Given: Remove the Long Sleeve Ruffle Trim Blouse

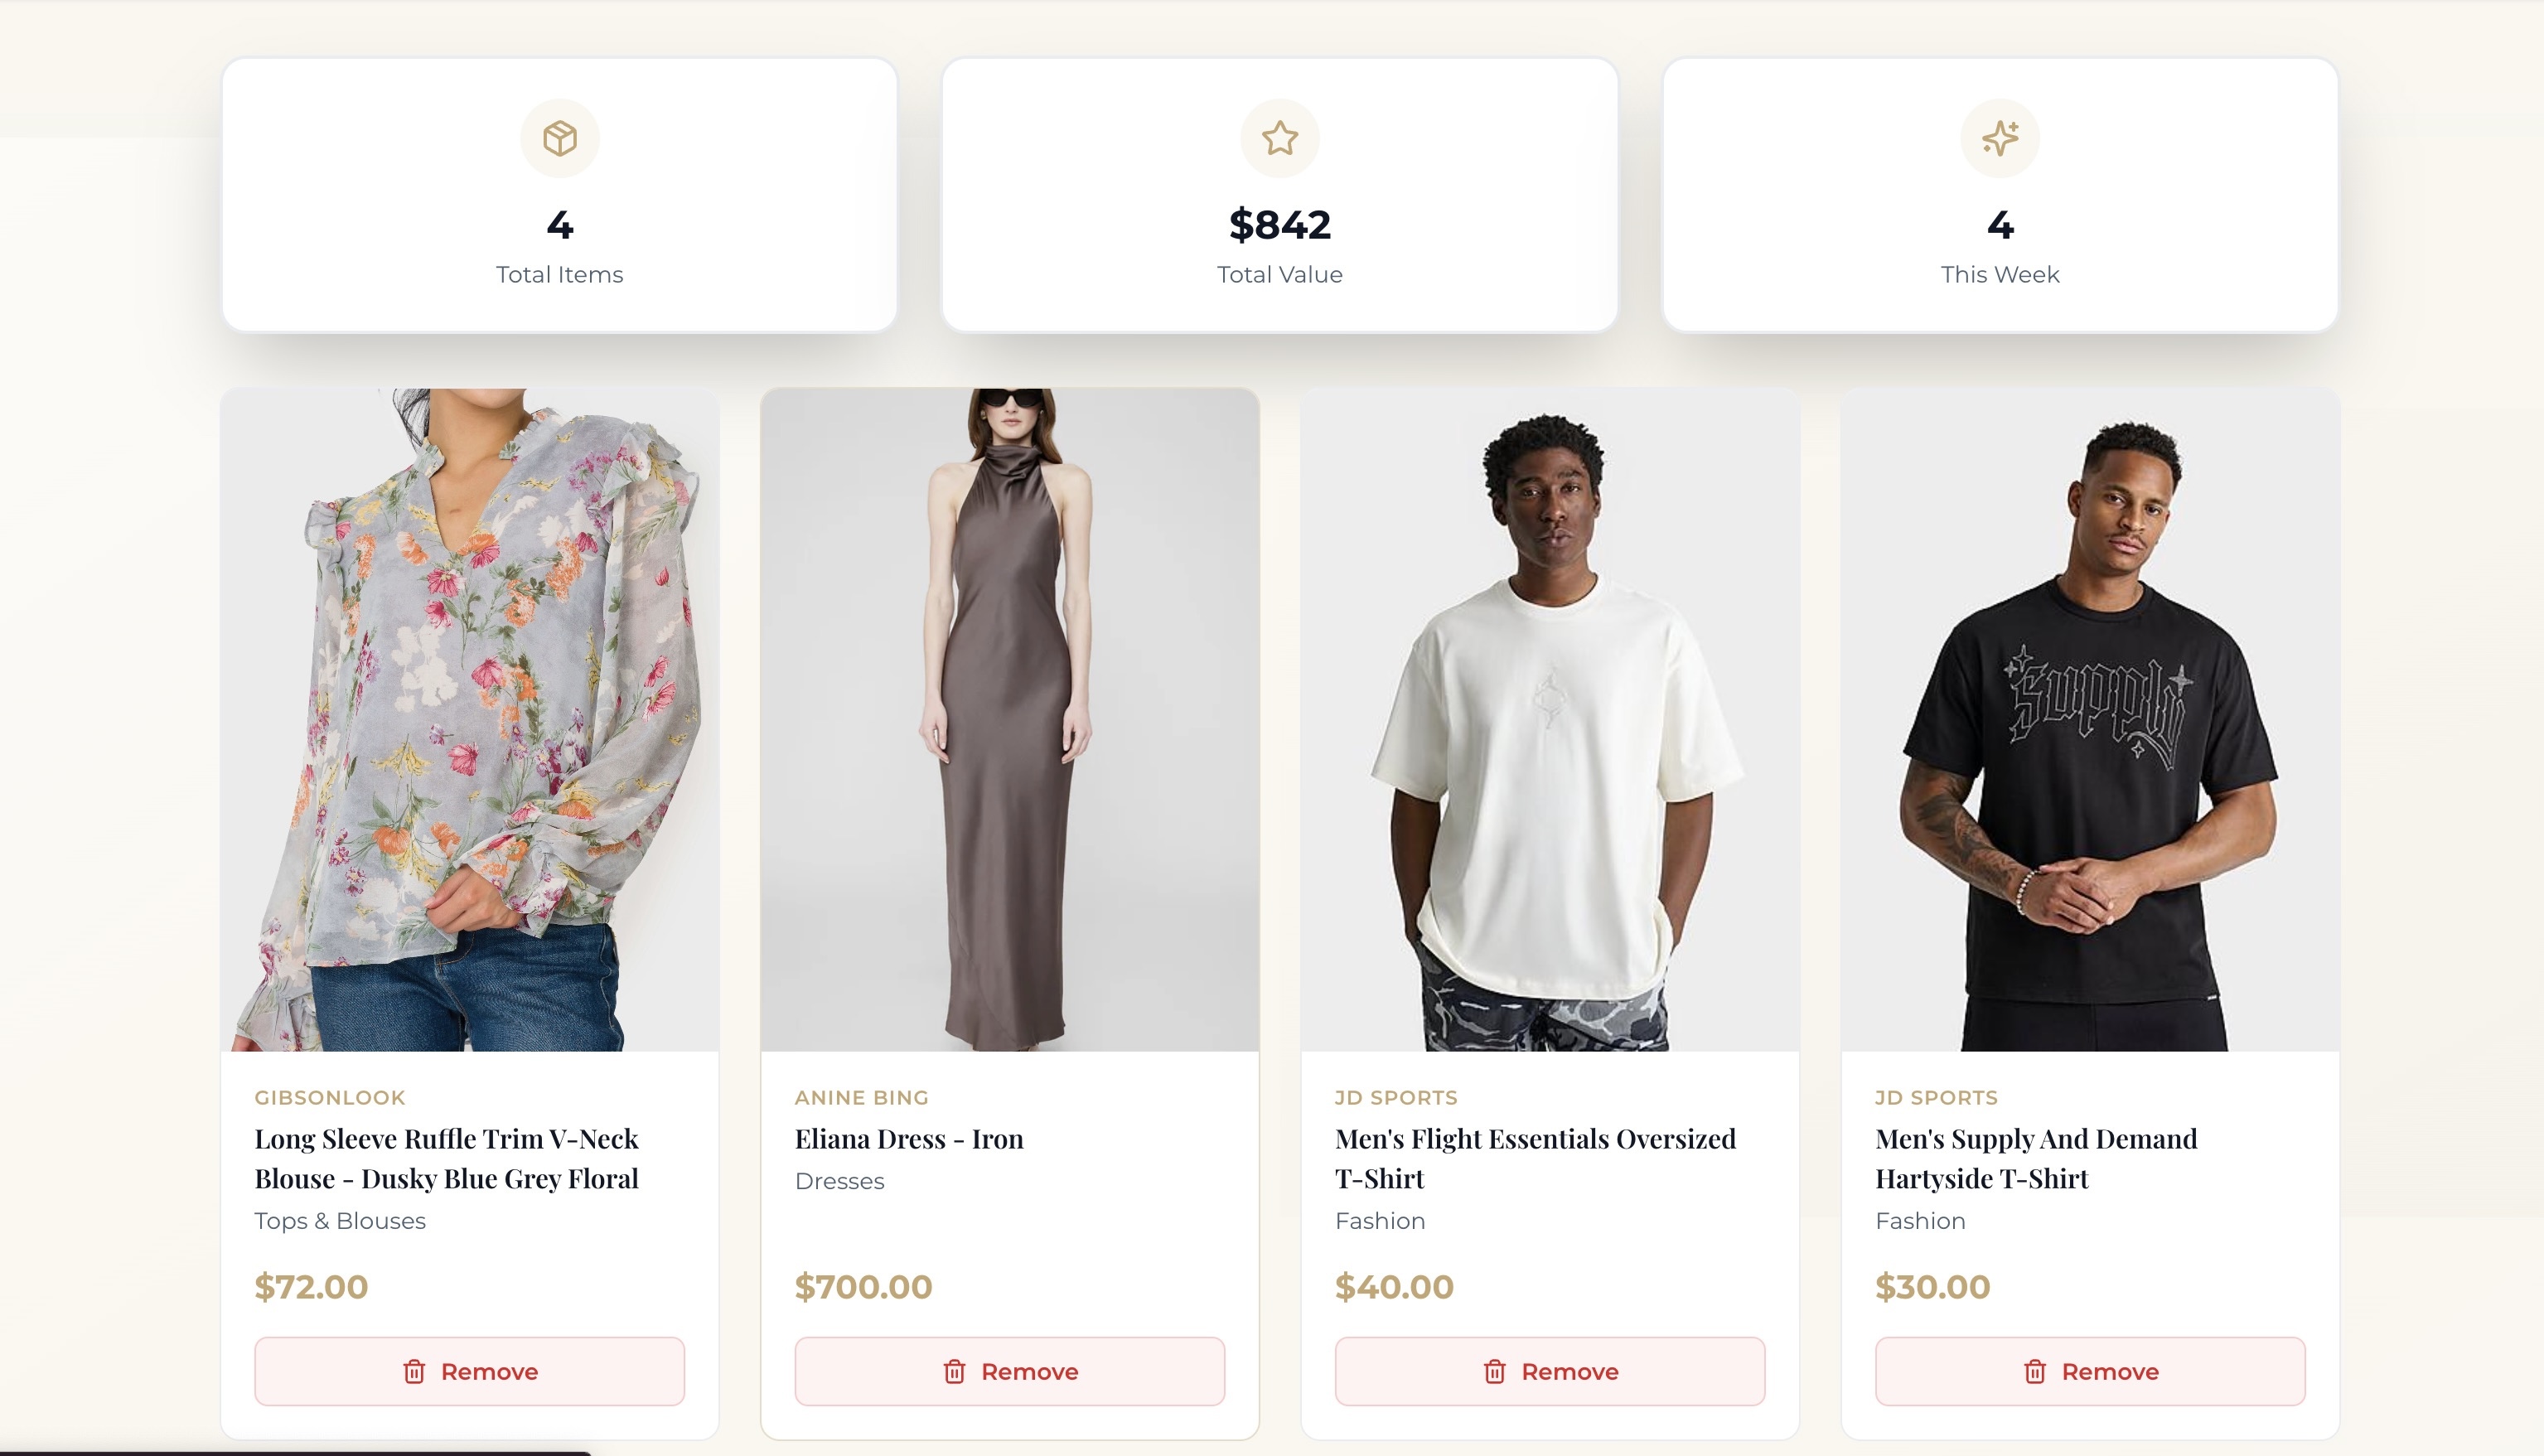Looking at the screenshot, I should 469,1371.
